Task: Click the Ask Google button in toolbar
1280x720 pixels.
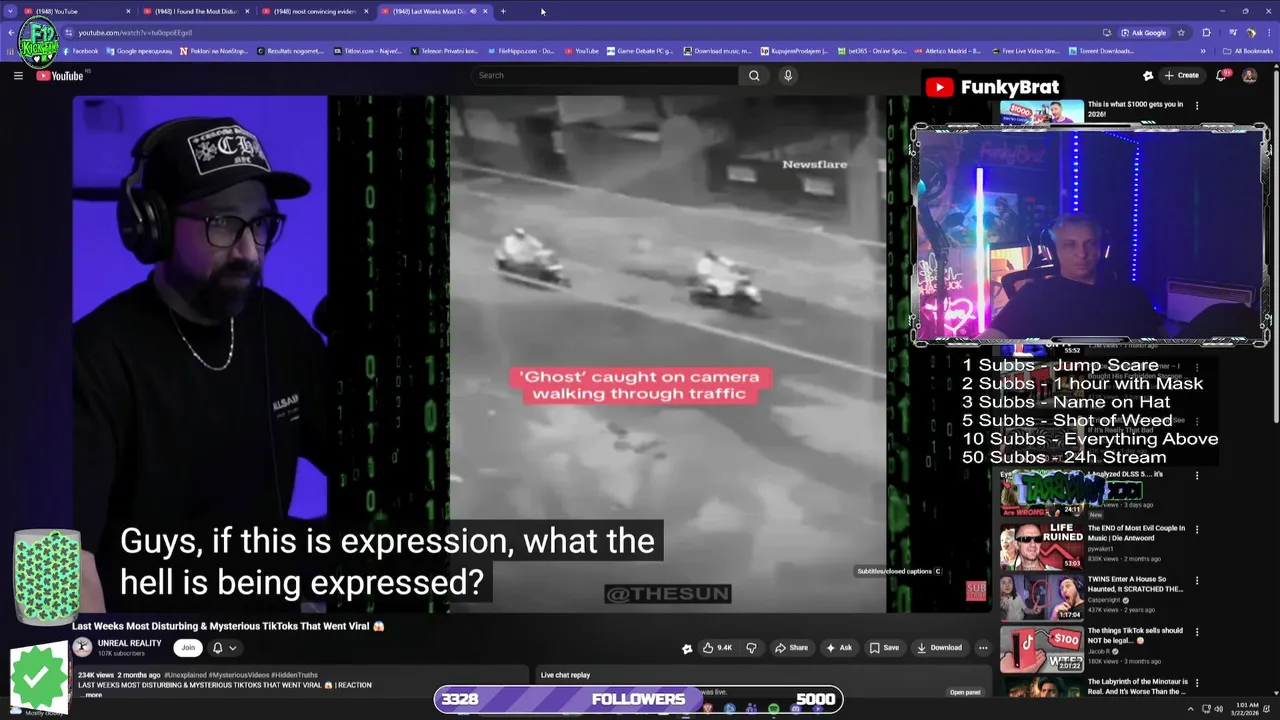Action: pyautogui.click(x=1143, y=32)
